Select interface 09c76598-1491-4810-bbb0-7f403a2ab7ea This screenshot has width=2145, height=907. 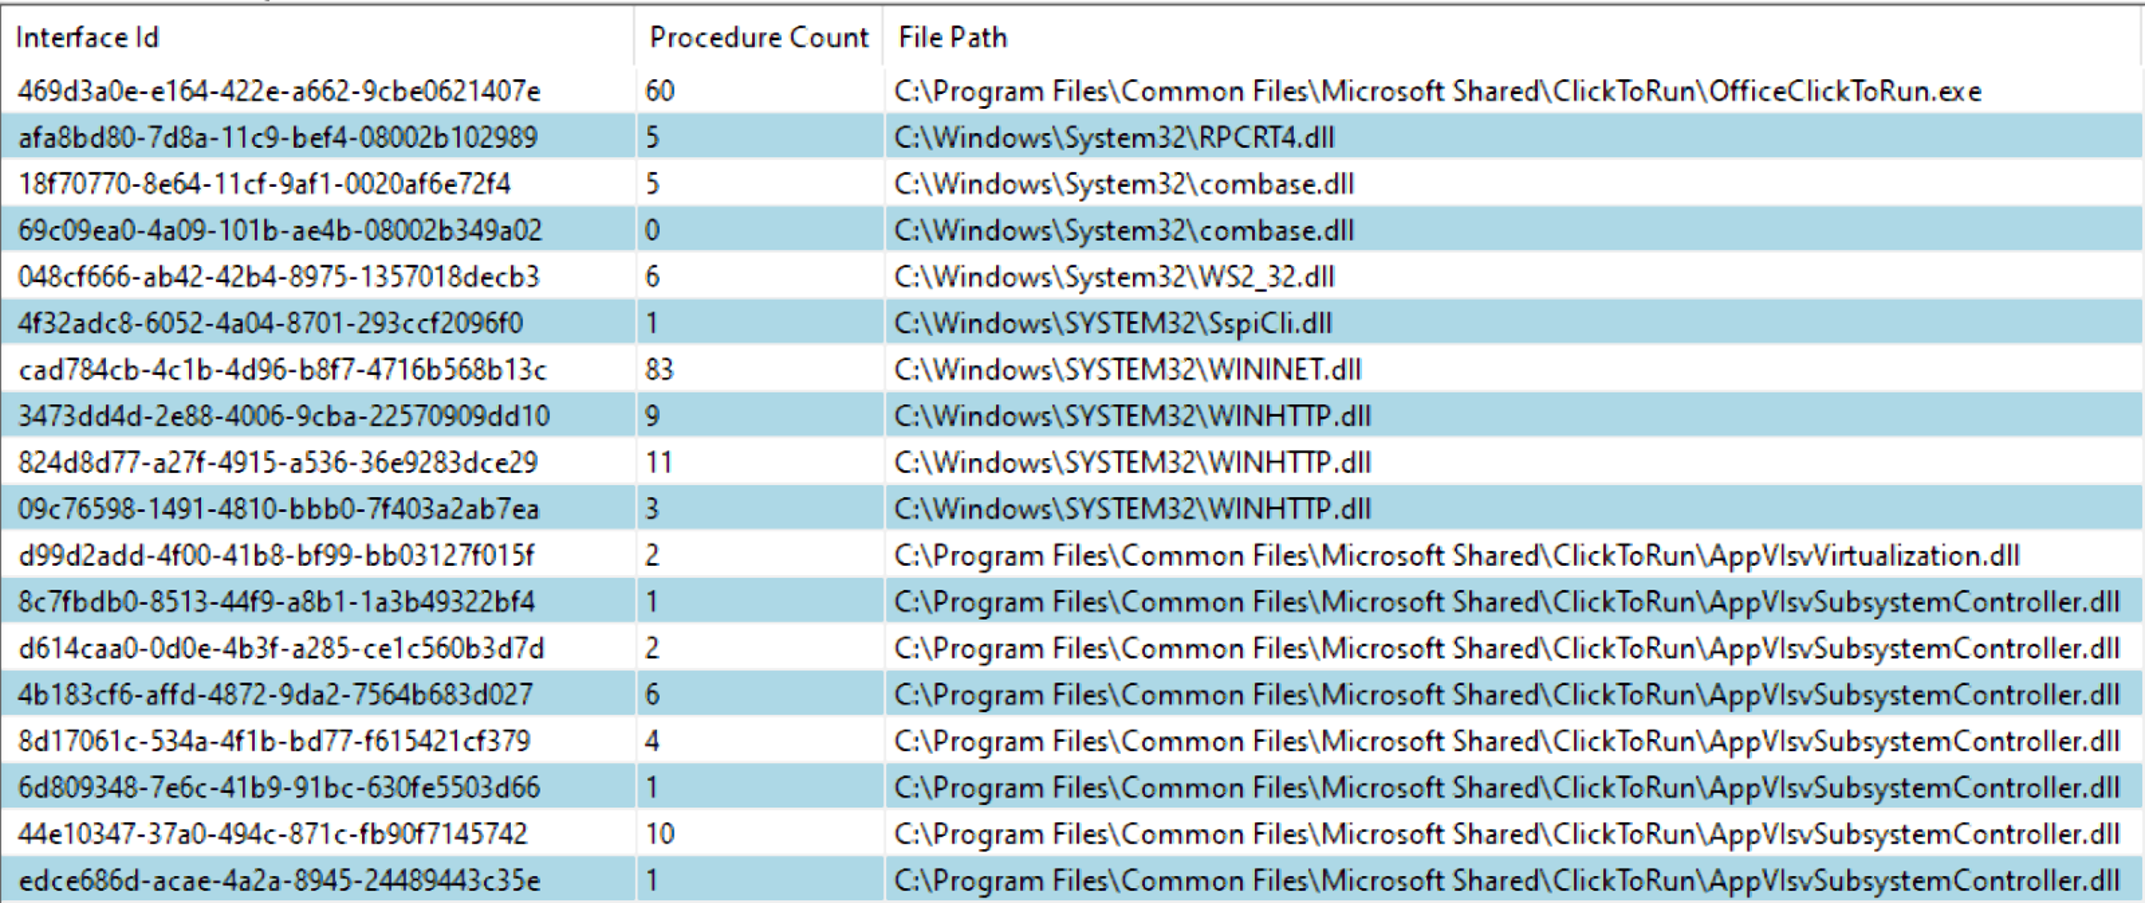tap(279, 509)
